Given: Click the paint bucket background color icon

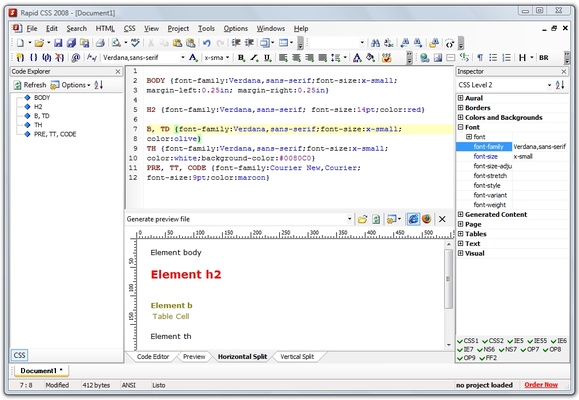Looking at the screenshot, I should [x=370, y=58].
